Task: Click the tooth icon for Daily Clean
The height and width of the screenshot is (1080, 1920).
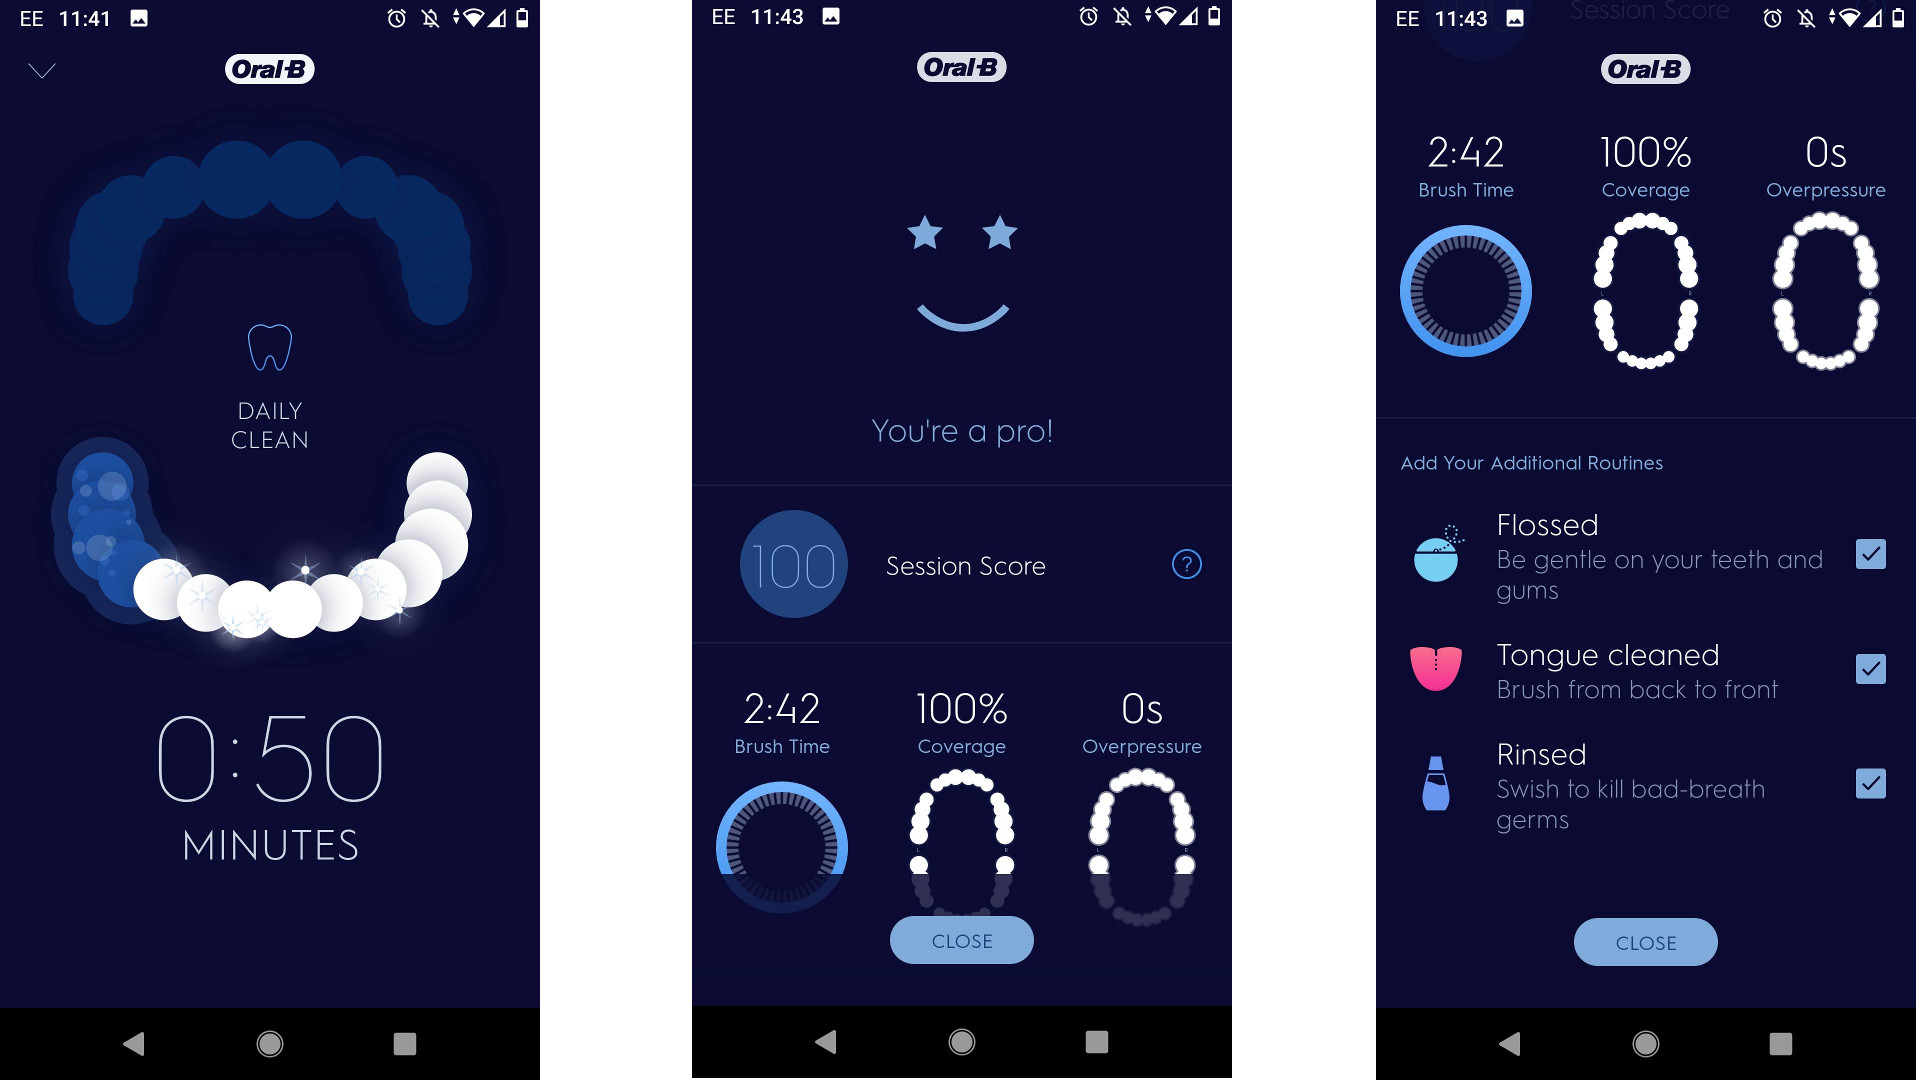Action: click(x=269, y=347)
